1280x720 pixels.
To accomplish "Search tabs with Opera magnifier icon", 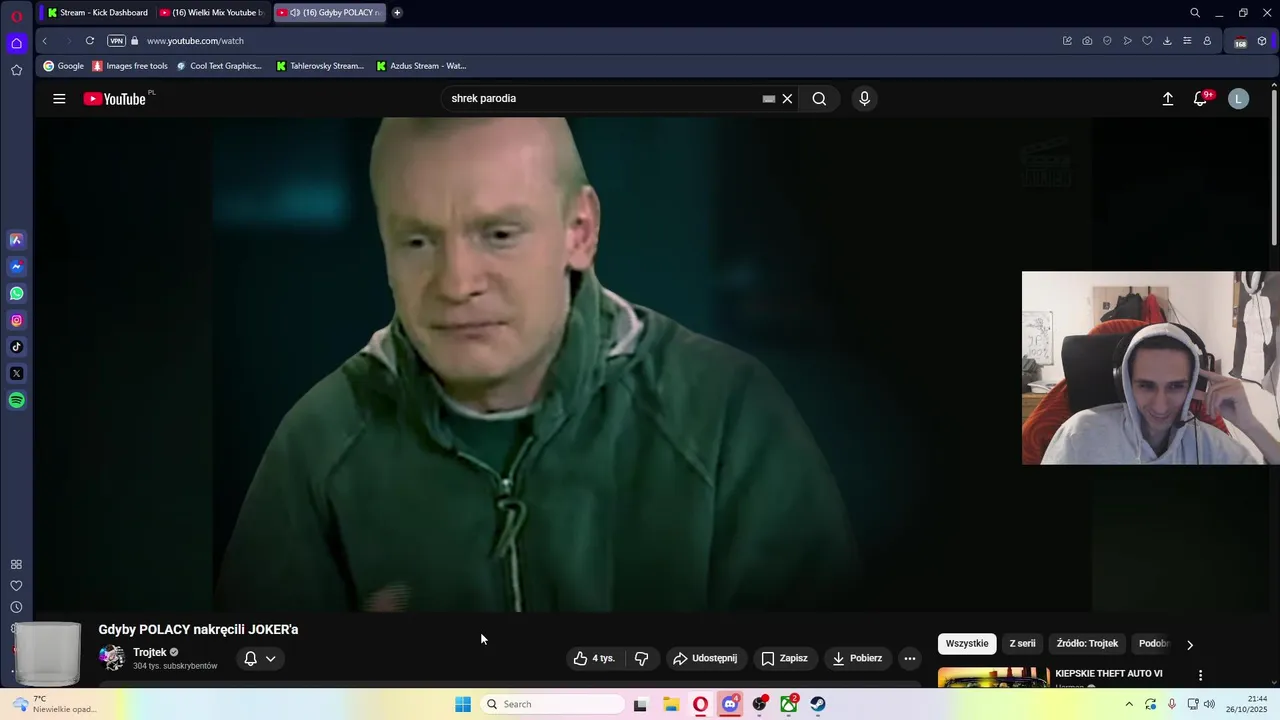I will [1194, 13].
